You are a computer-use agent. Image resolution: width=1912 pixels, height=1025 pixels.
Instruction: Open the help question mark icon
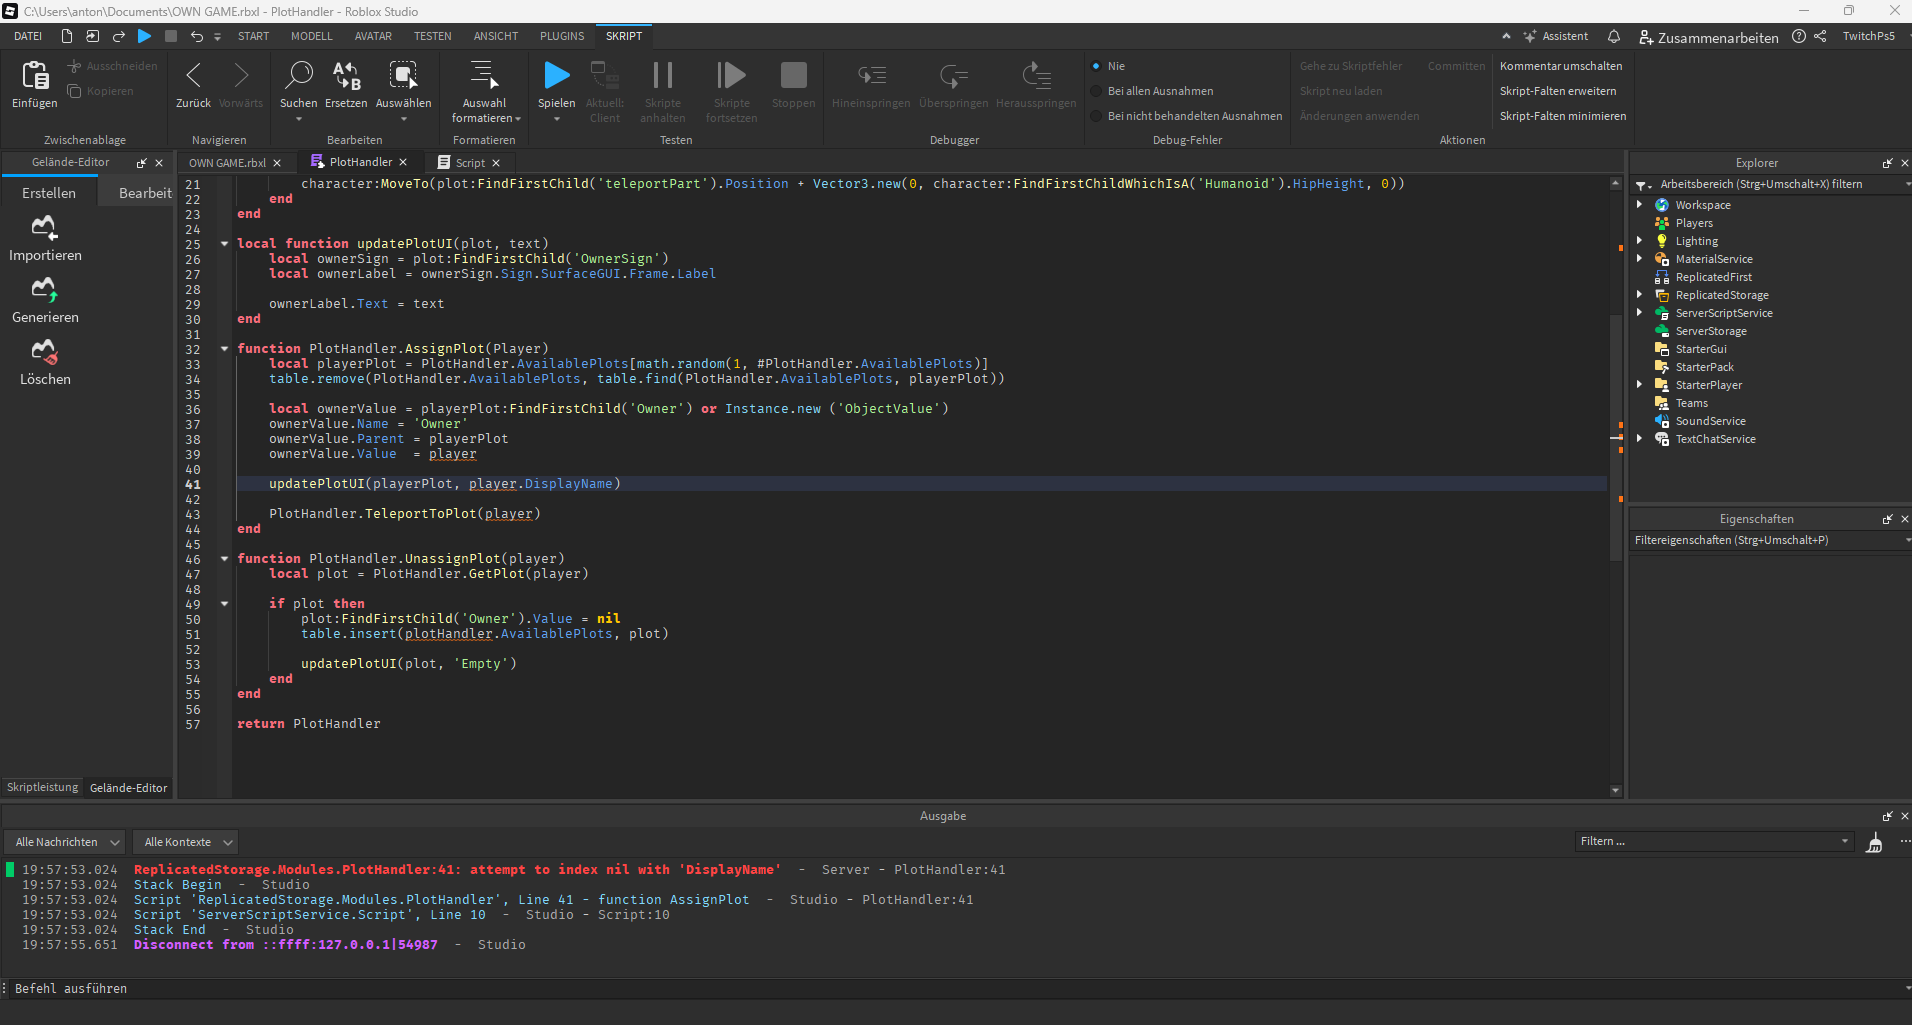pos(1799,36)
